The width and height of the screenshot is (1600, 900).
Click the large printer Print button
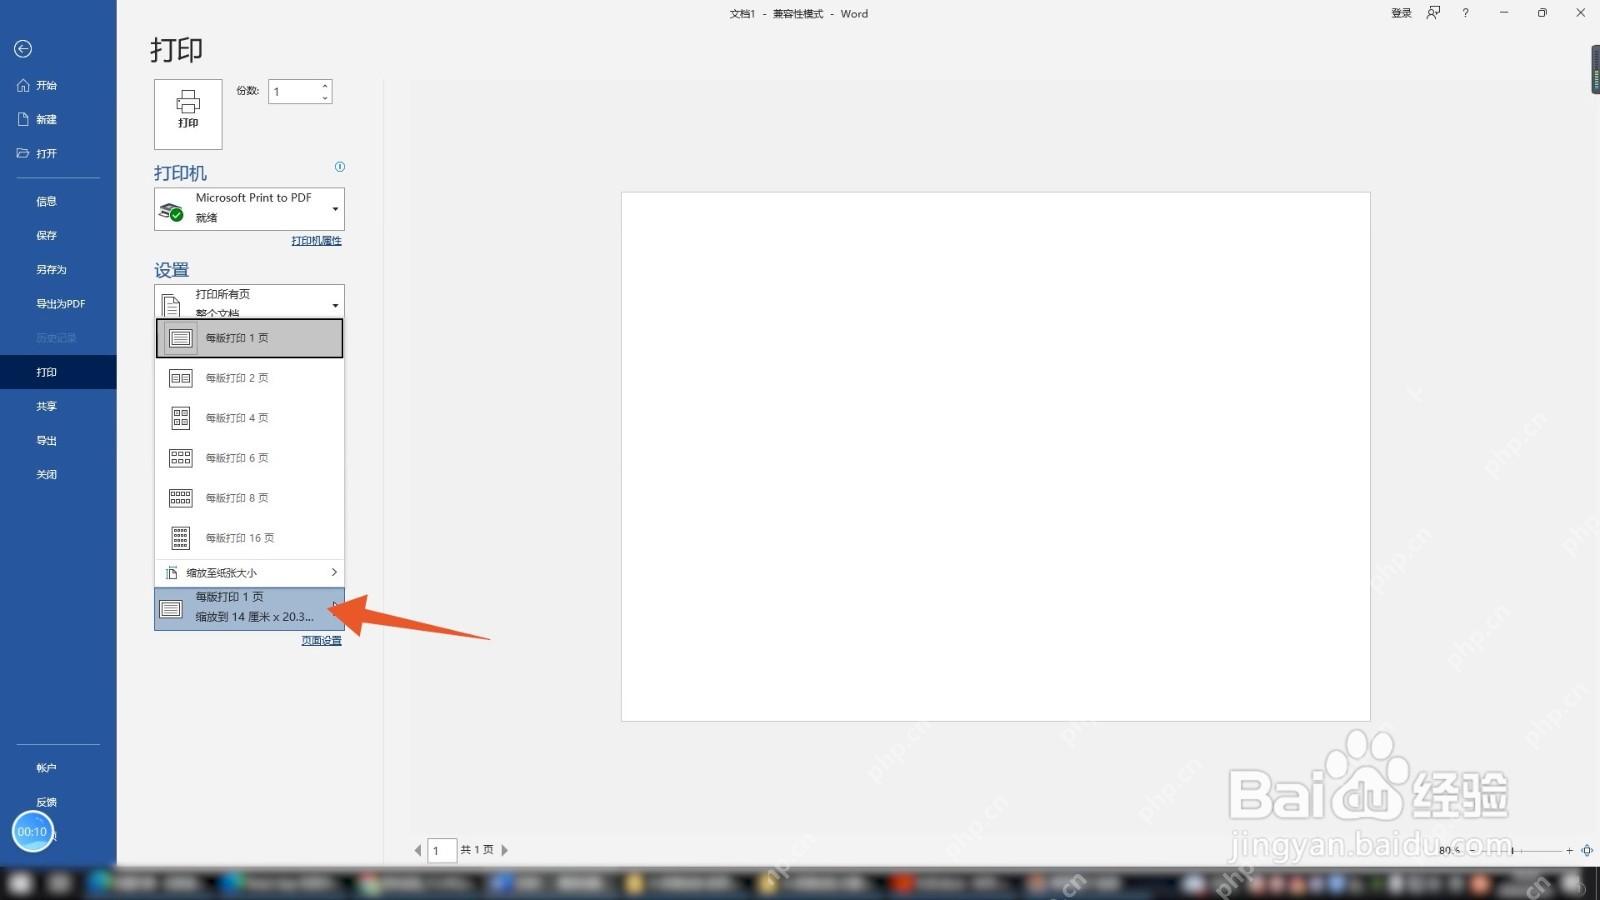[x=188, y=114]
